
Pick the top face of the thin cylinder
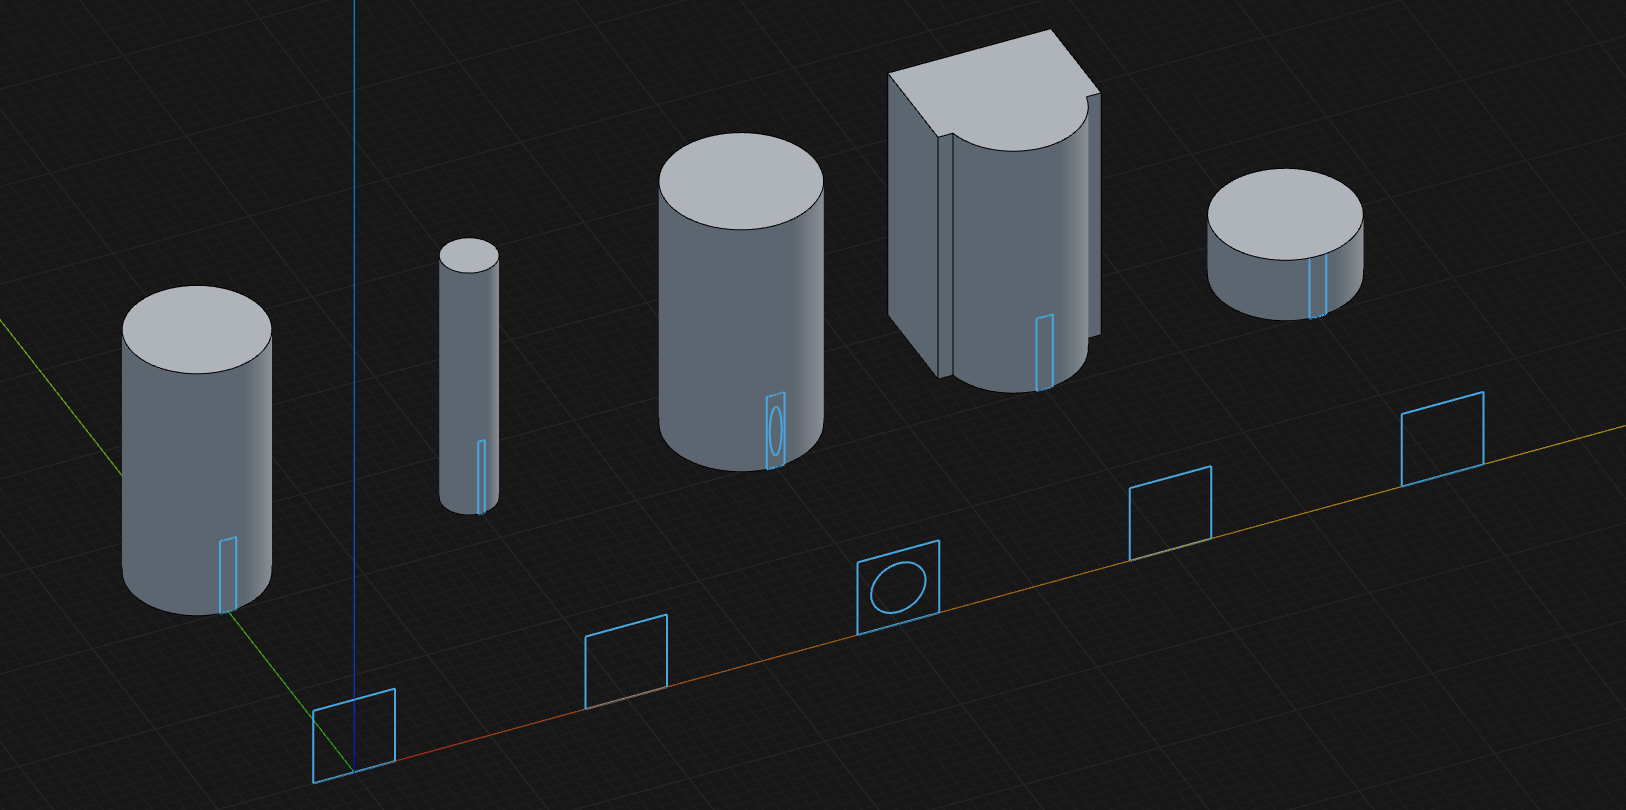pyautogui.click(x=469, y=255)
